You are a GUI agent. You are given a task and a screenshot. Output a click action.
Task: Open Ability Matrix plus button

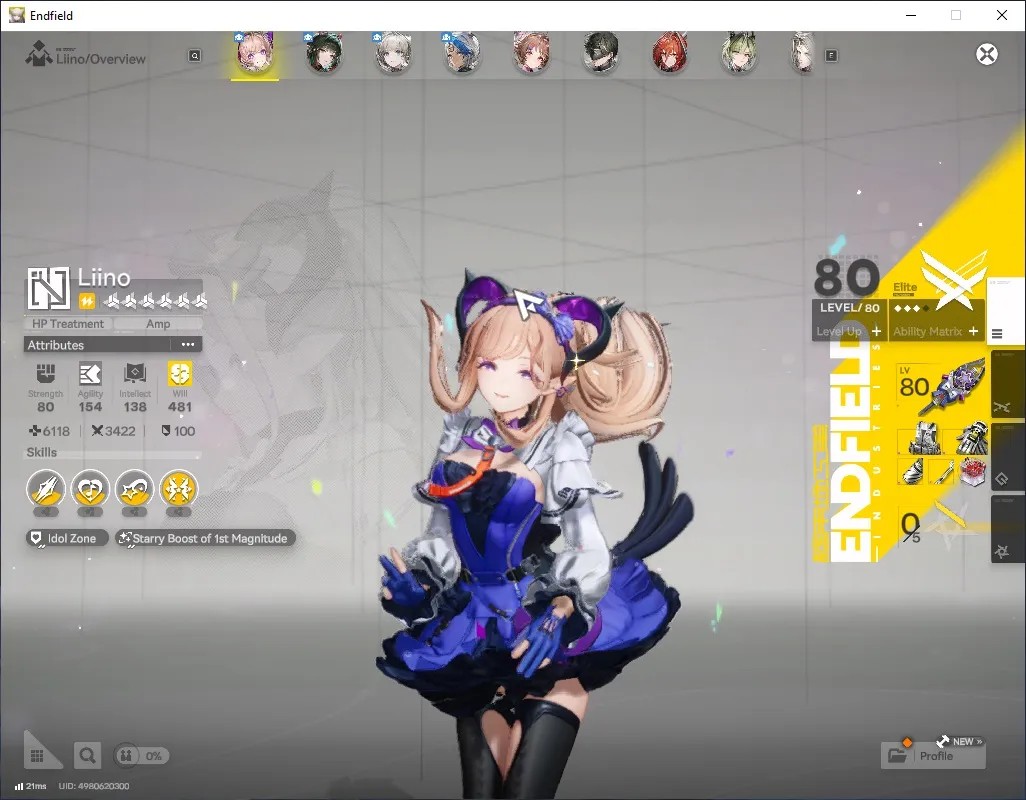pyautogui.click(x=973, y=332)
